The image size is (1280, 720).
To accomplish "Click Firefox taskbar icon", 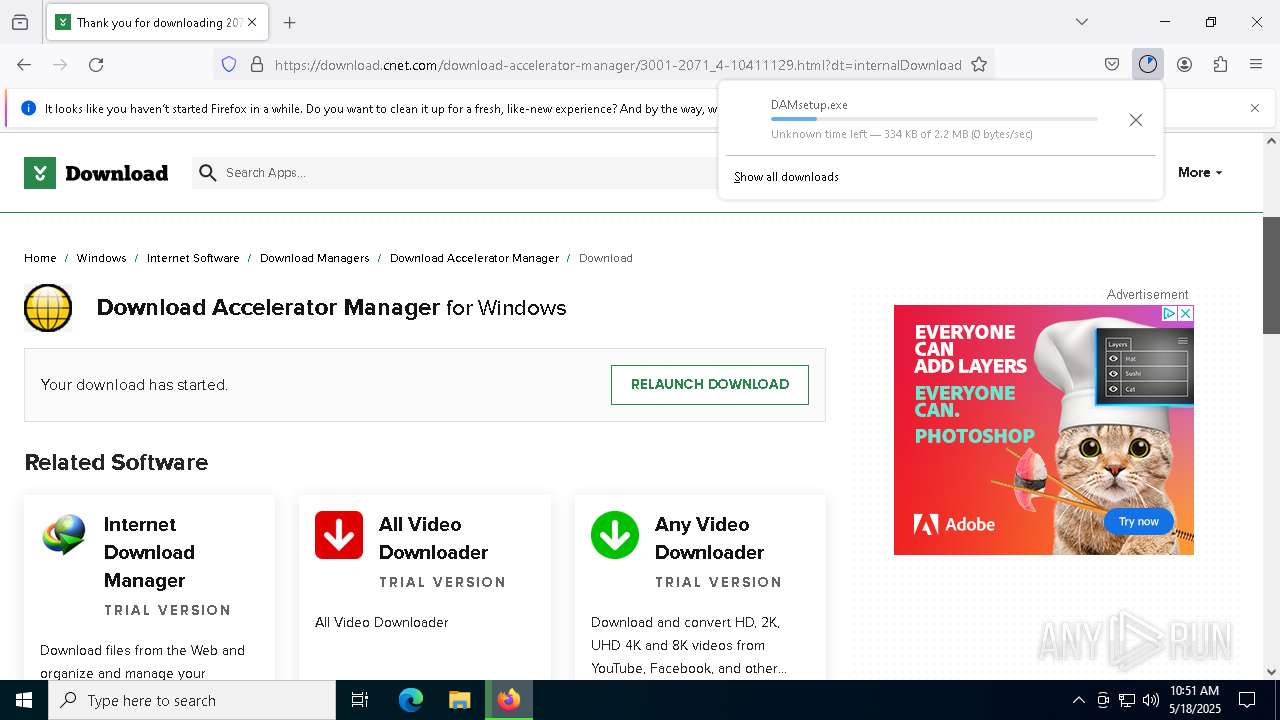I will (509, 700).
